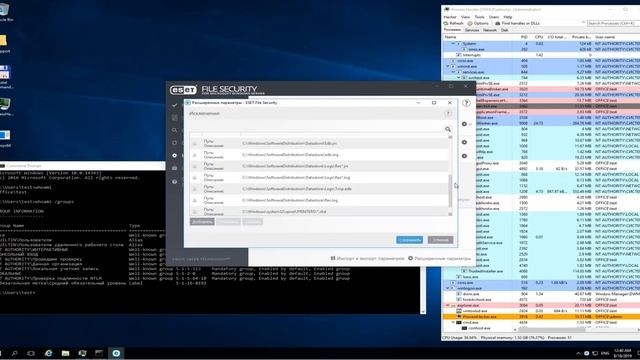Click Find handles or DLLs toolbar button
The width and height of the screenshot is (640, 360).
pyautogui.click(x=517, y=24)
